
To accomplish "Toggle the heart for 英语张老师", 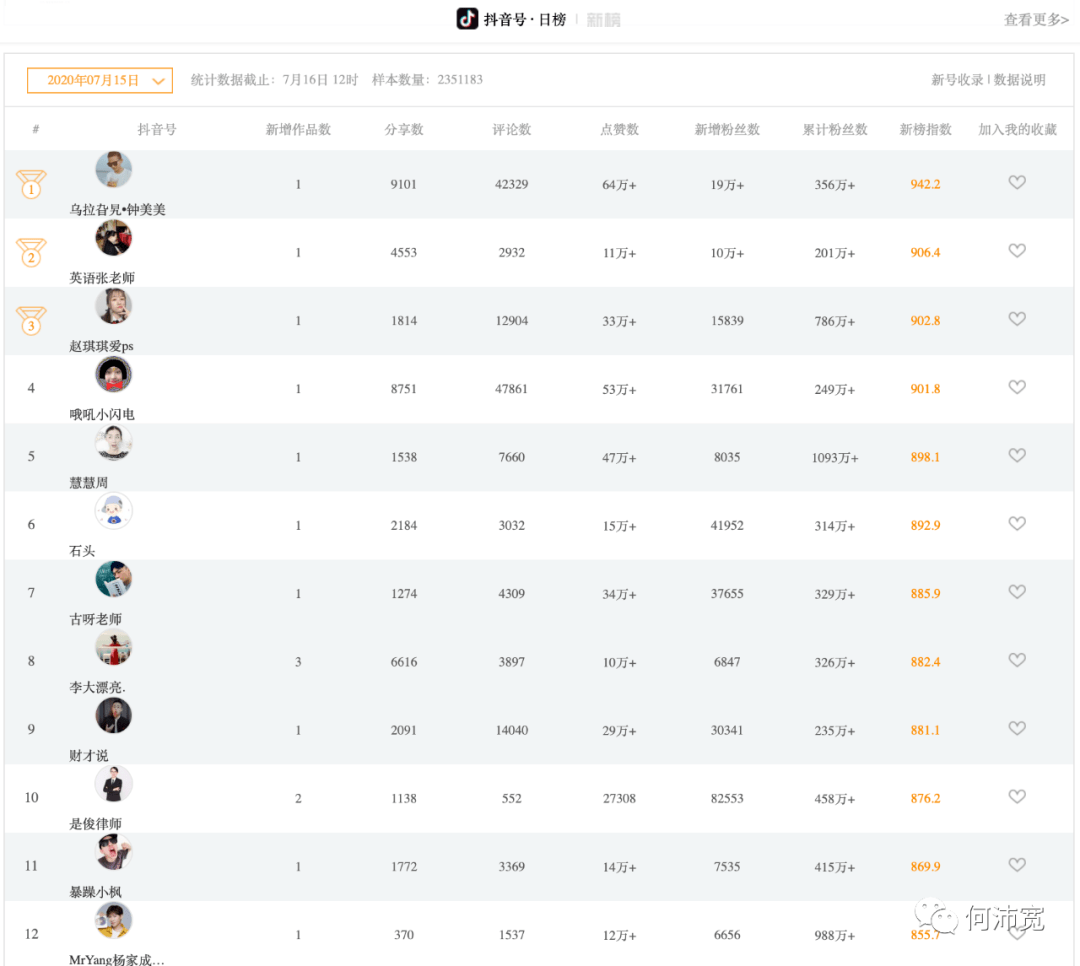I will coord(1017,251).
